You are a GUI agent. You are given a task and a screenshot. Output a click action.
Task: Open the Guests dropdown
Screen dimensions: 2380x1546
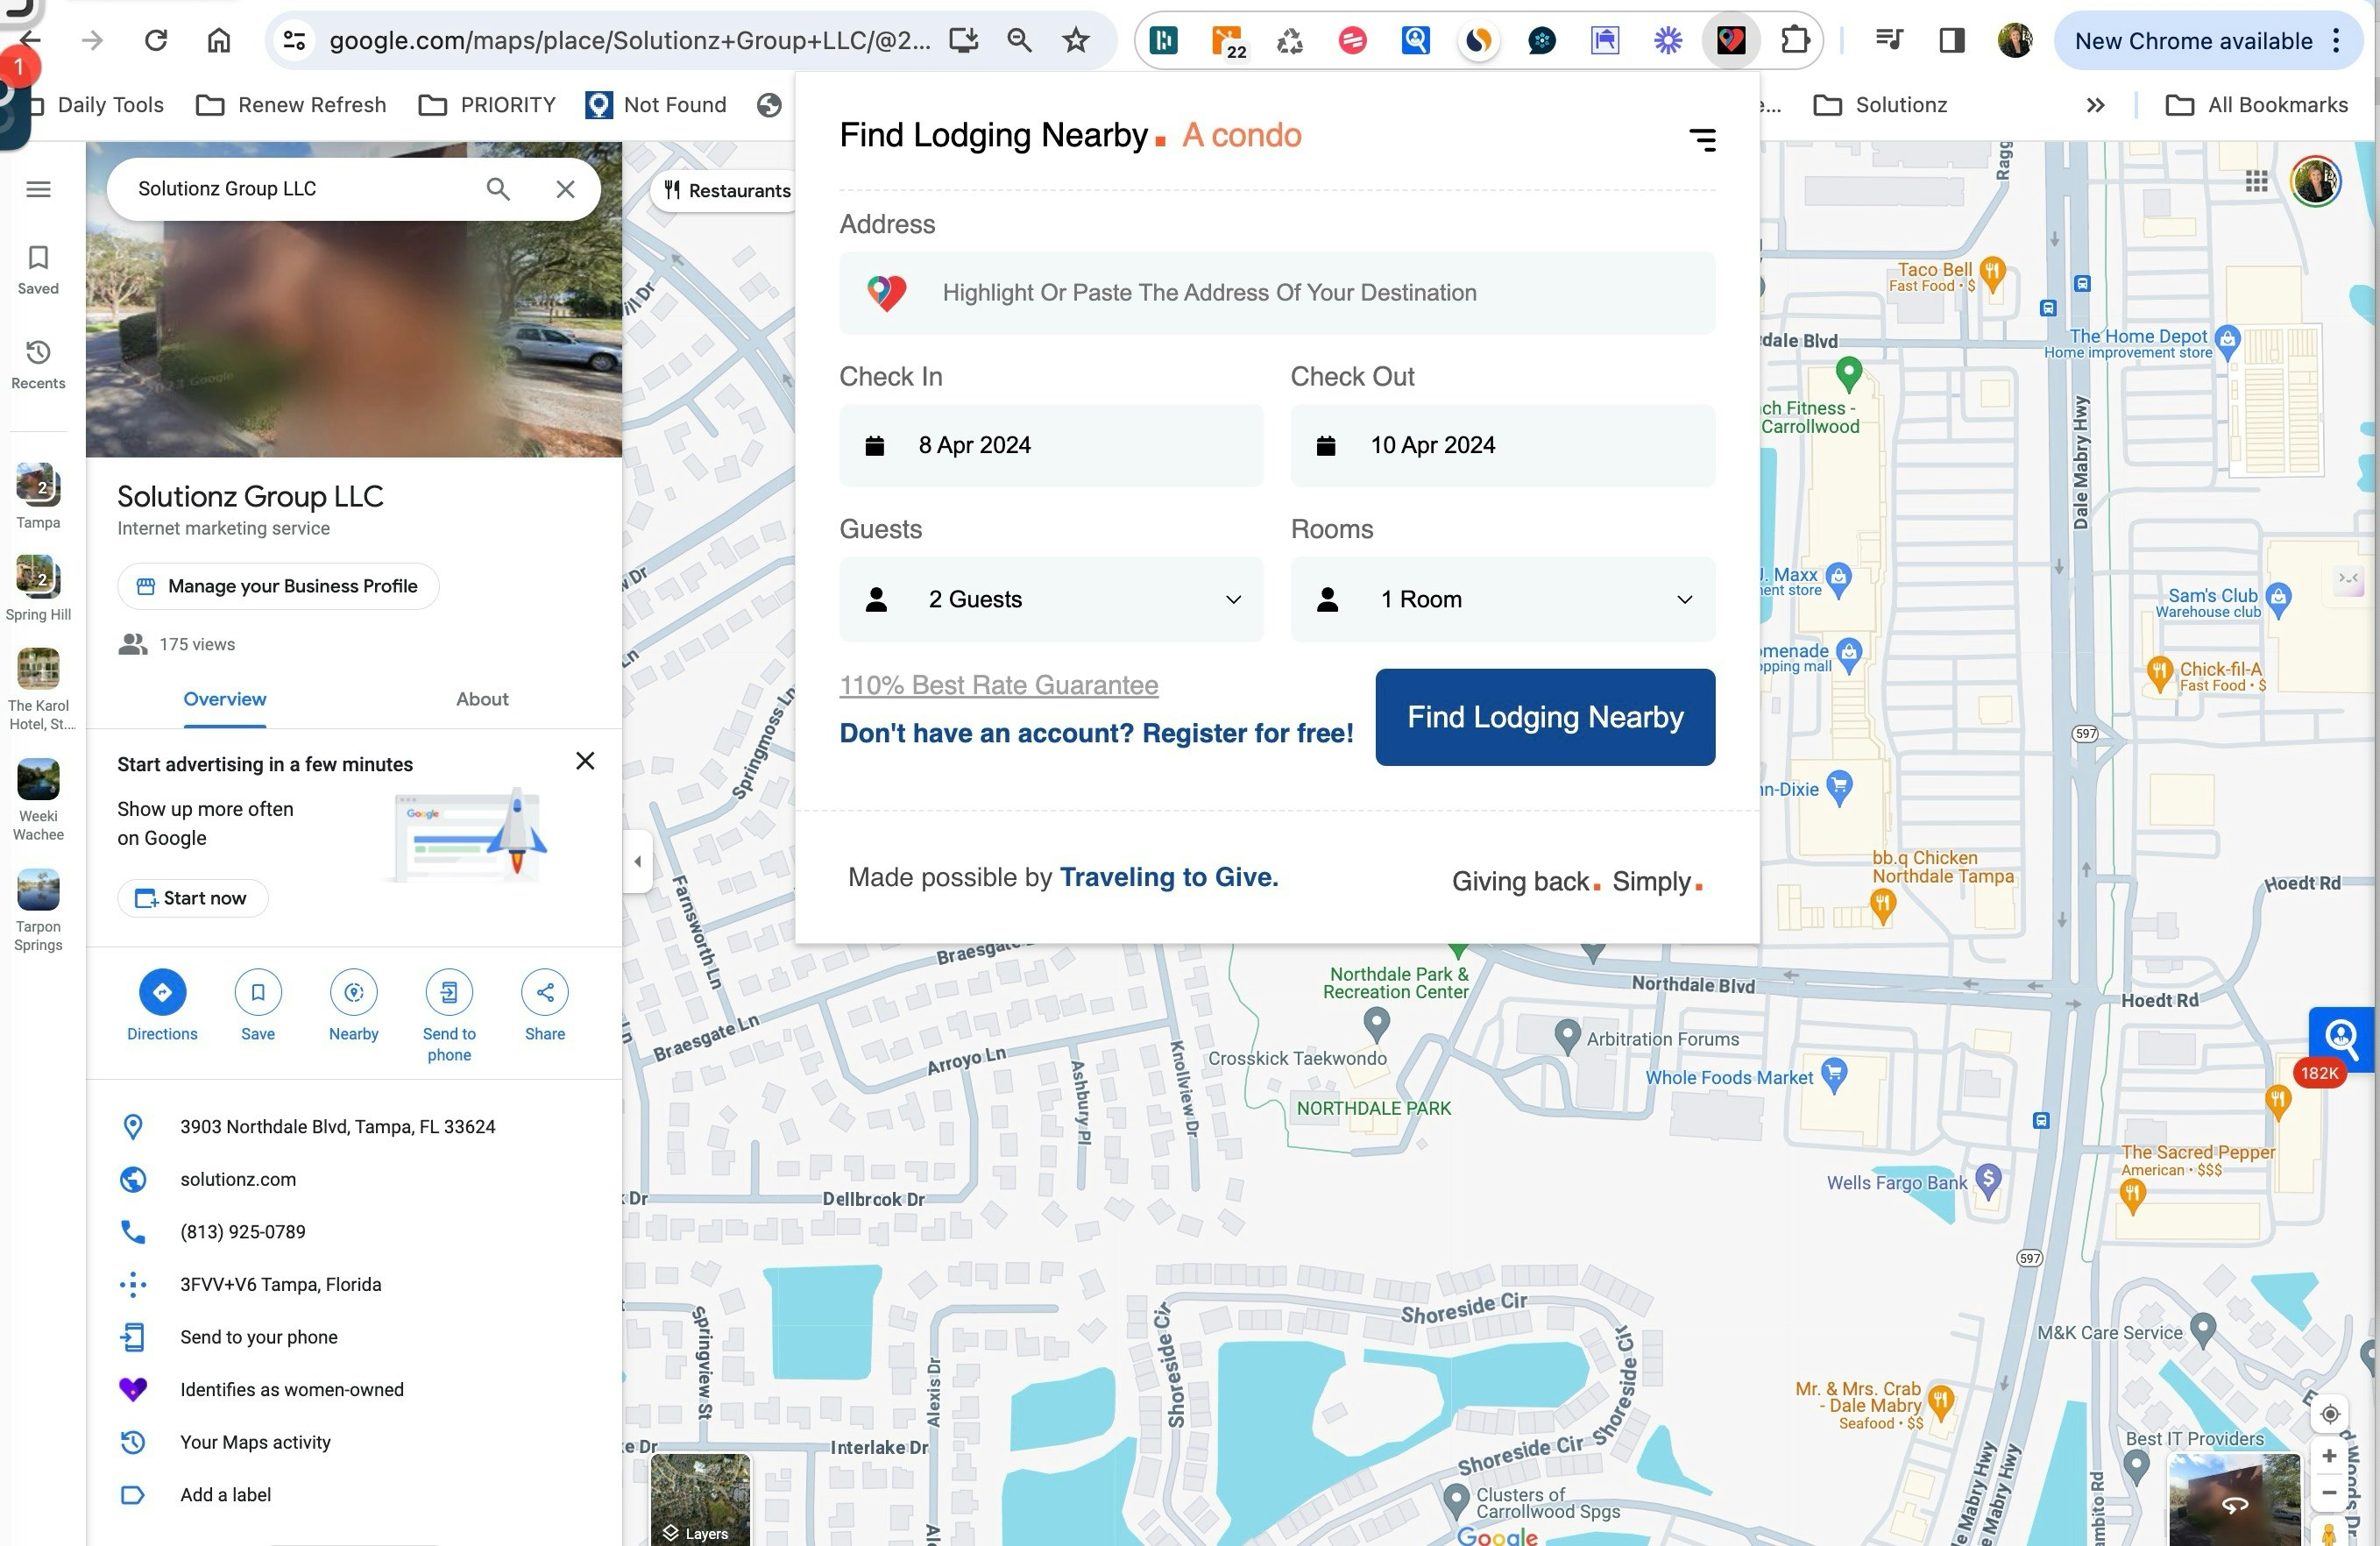point(1051,599)
